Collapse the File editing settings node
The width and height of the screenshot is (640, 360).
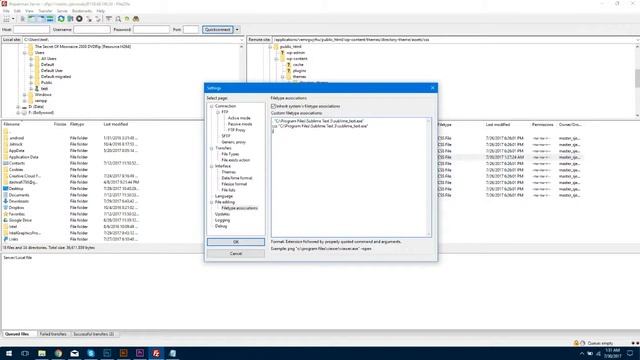(x=212, y=202)
